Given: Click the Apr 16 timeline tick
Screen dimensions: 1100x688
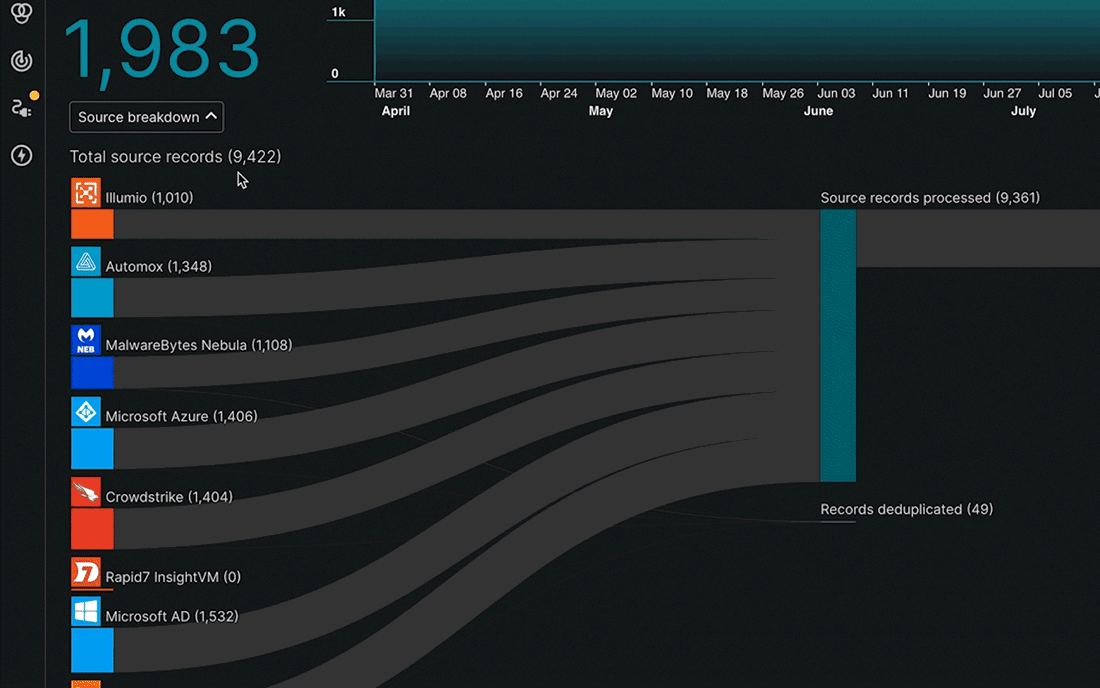Looking at the screenshot, I should (x=504, y=93).
